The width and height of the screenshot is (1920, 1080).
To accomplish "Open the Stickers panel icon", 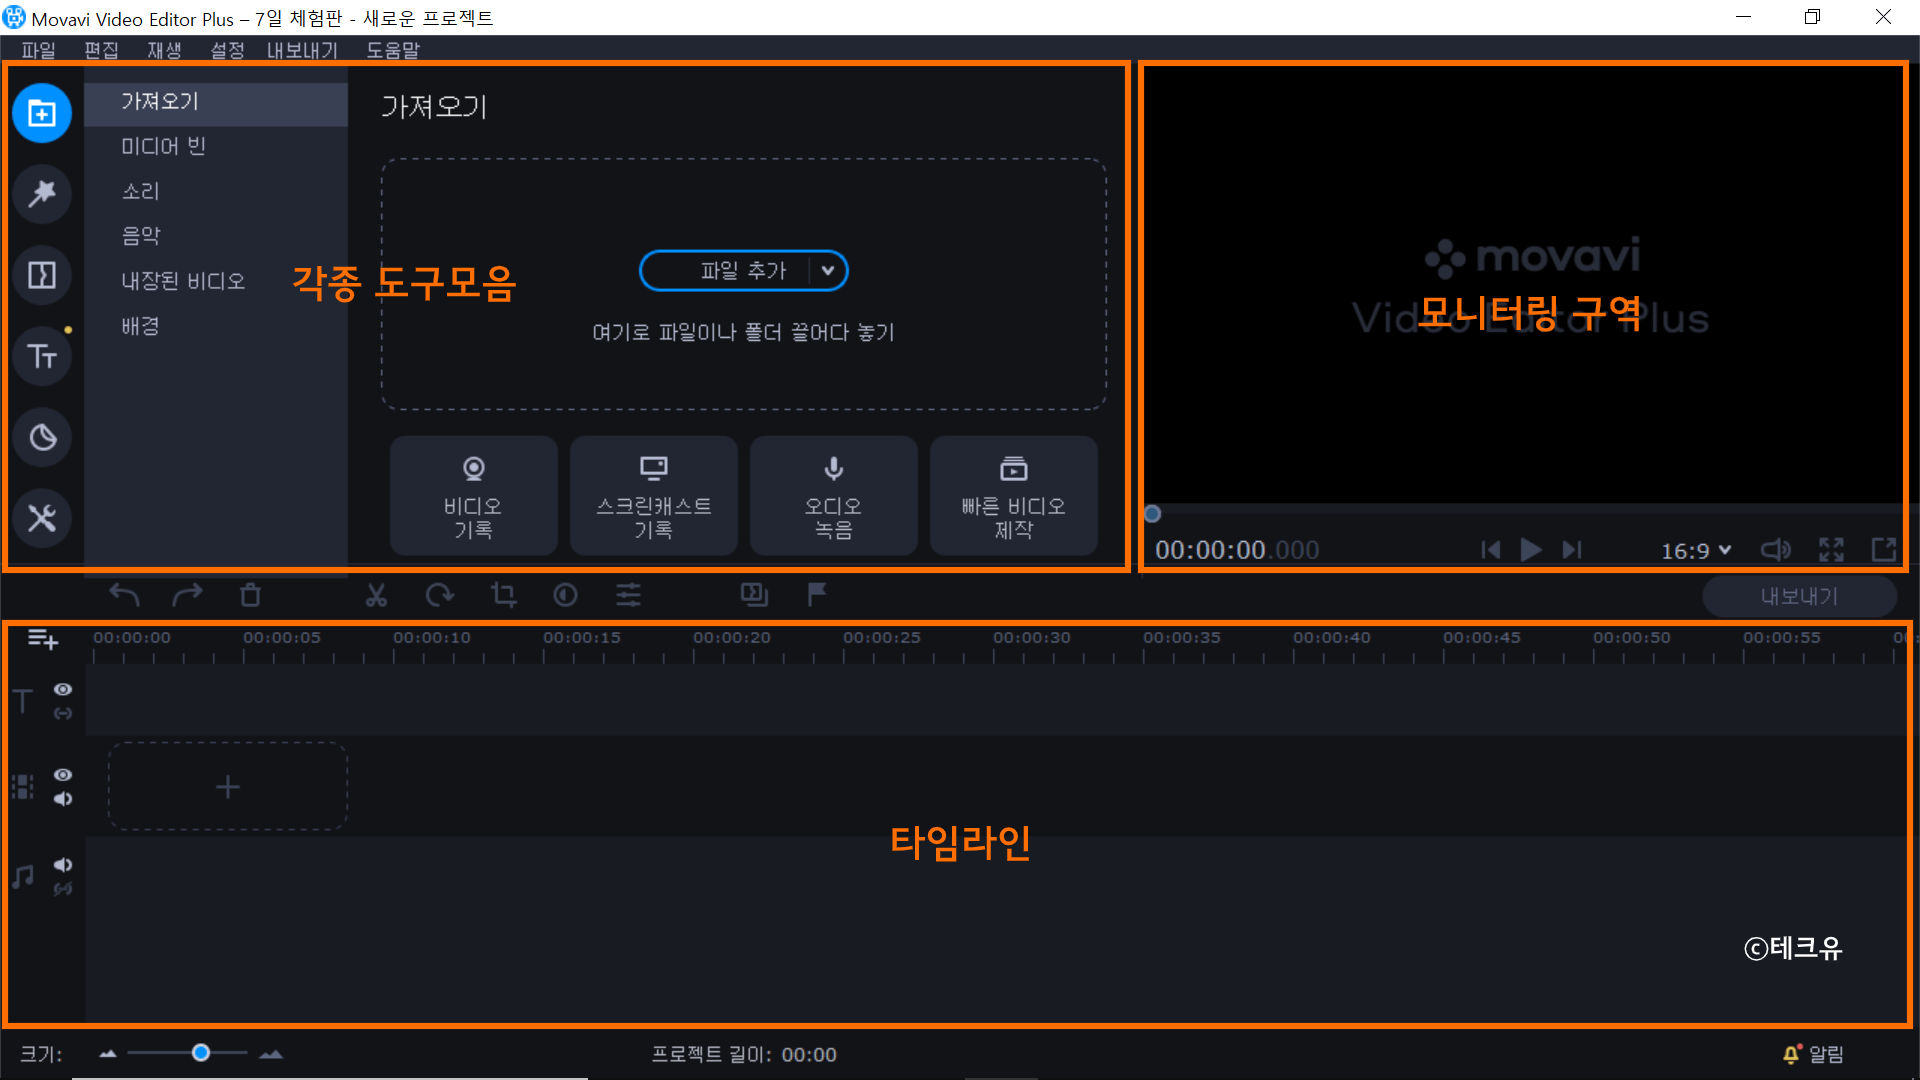I will coord(42,437).
